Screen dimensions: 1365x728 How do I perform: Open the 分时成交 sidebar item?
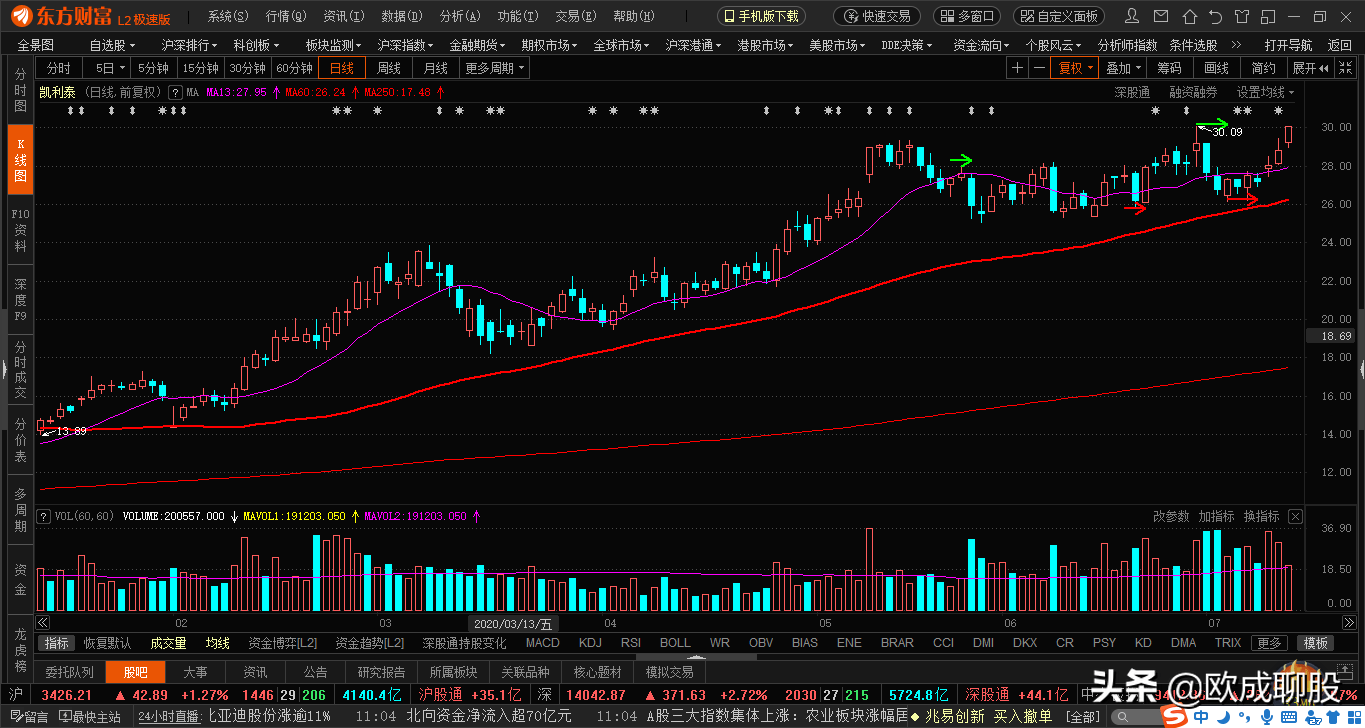[20, 369]
